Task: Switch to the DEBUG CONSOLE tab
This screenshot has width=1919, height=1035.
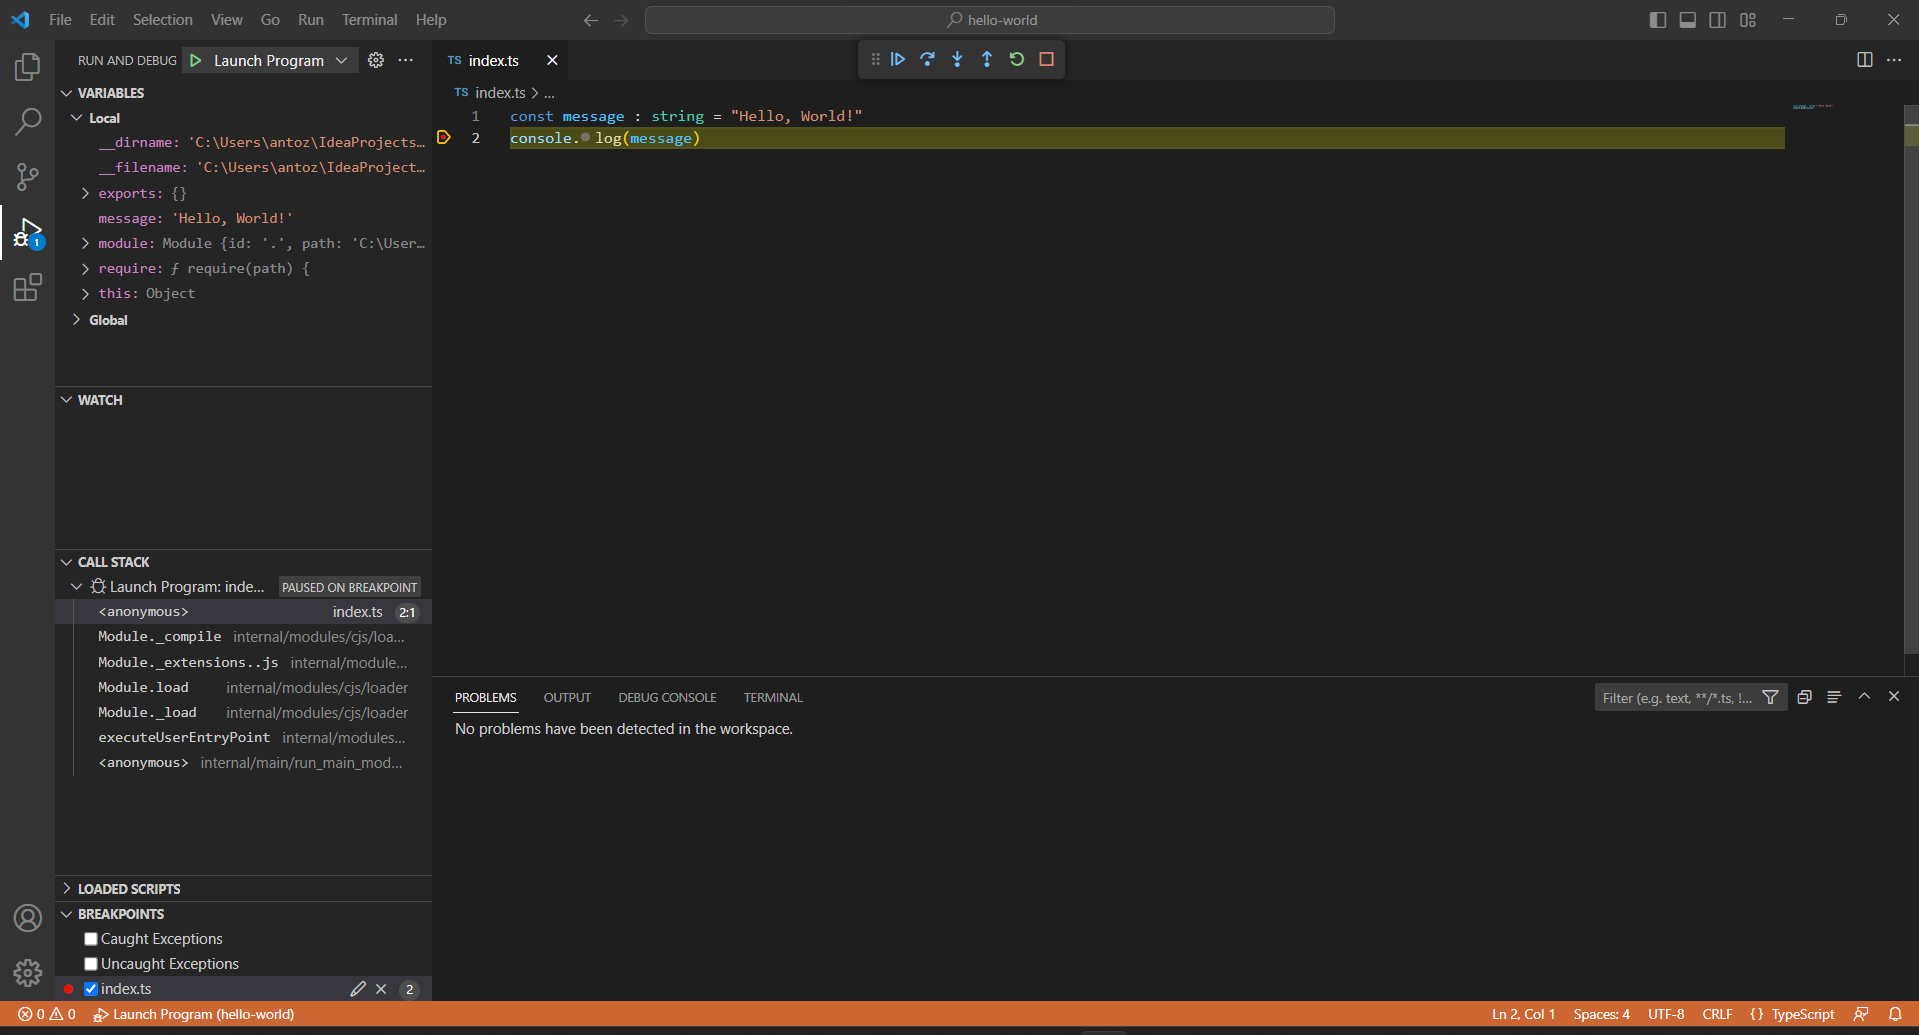Action: coord(667,697)
